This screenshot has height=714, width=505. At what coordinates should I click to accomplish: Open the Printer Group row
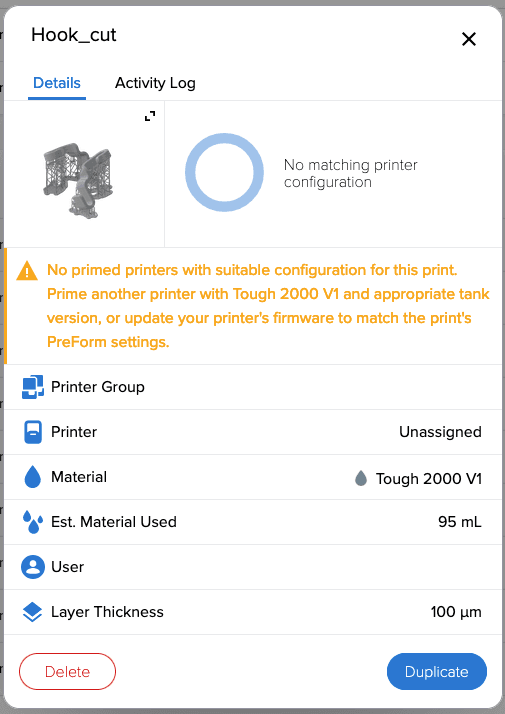click(253, 387)
